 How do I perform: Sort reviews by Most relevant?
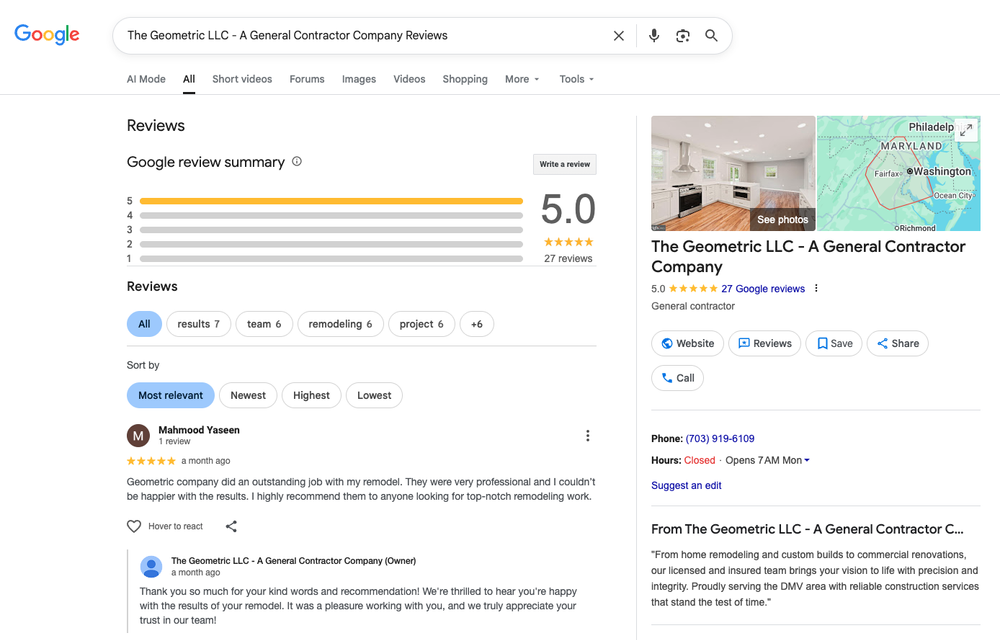click(x=170, y=395)
